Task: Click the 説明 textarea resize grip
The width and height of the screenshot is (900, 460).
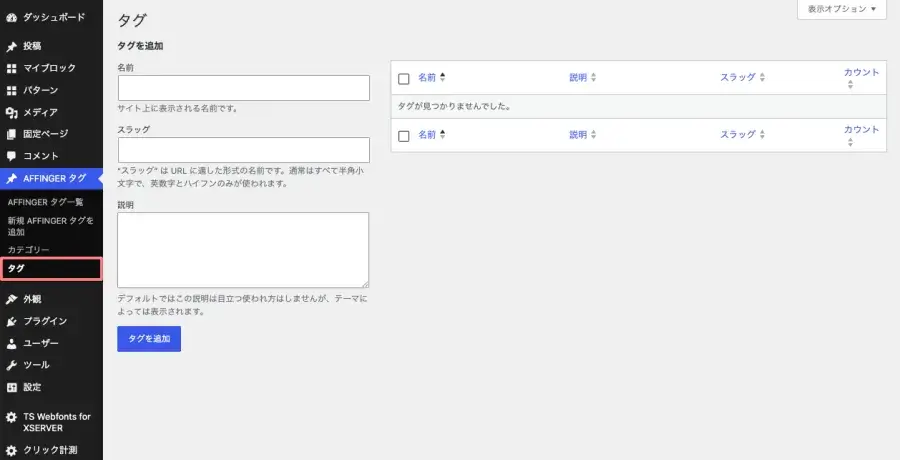Action: click(x=365, y=284)
